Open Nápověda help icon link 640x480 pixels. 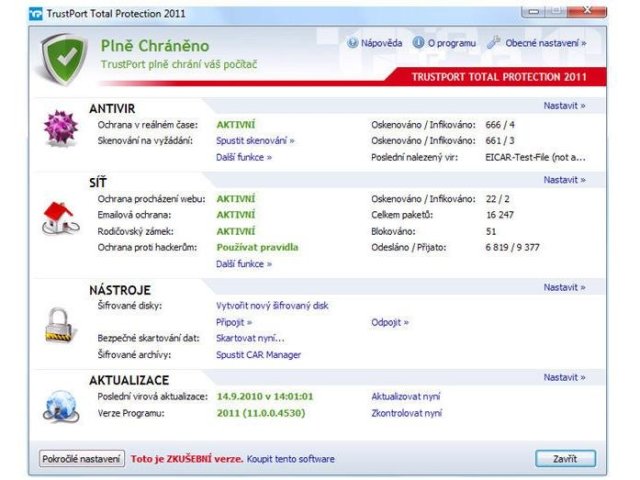[x=375, y=44]
